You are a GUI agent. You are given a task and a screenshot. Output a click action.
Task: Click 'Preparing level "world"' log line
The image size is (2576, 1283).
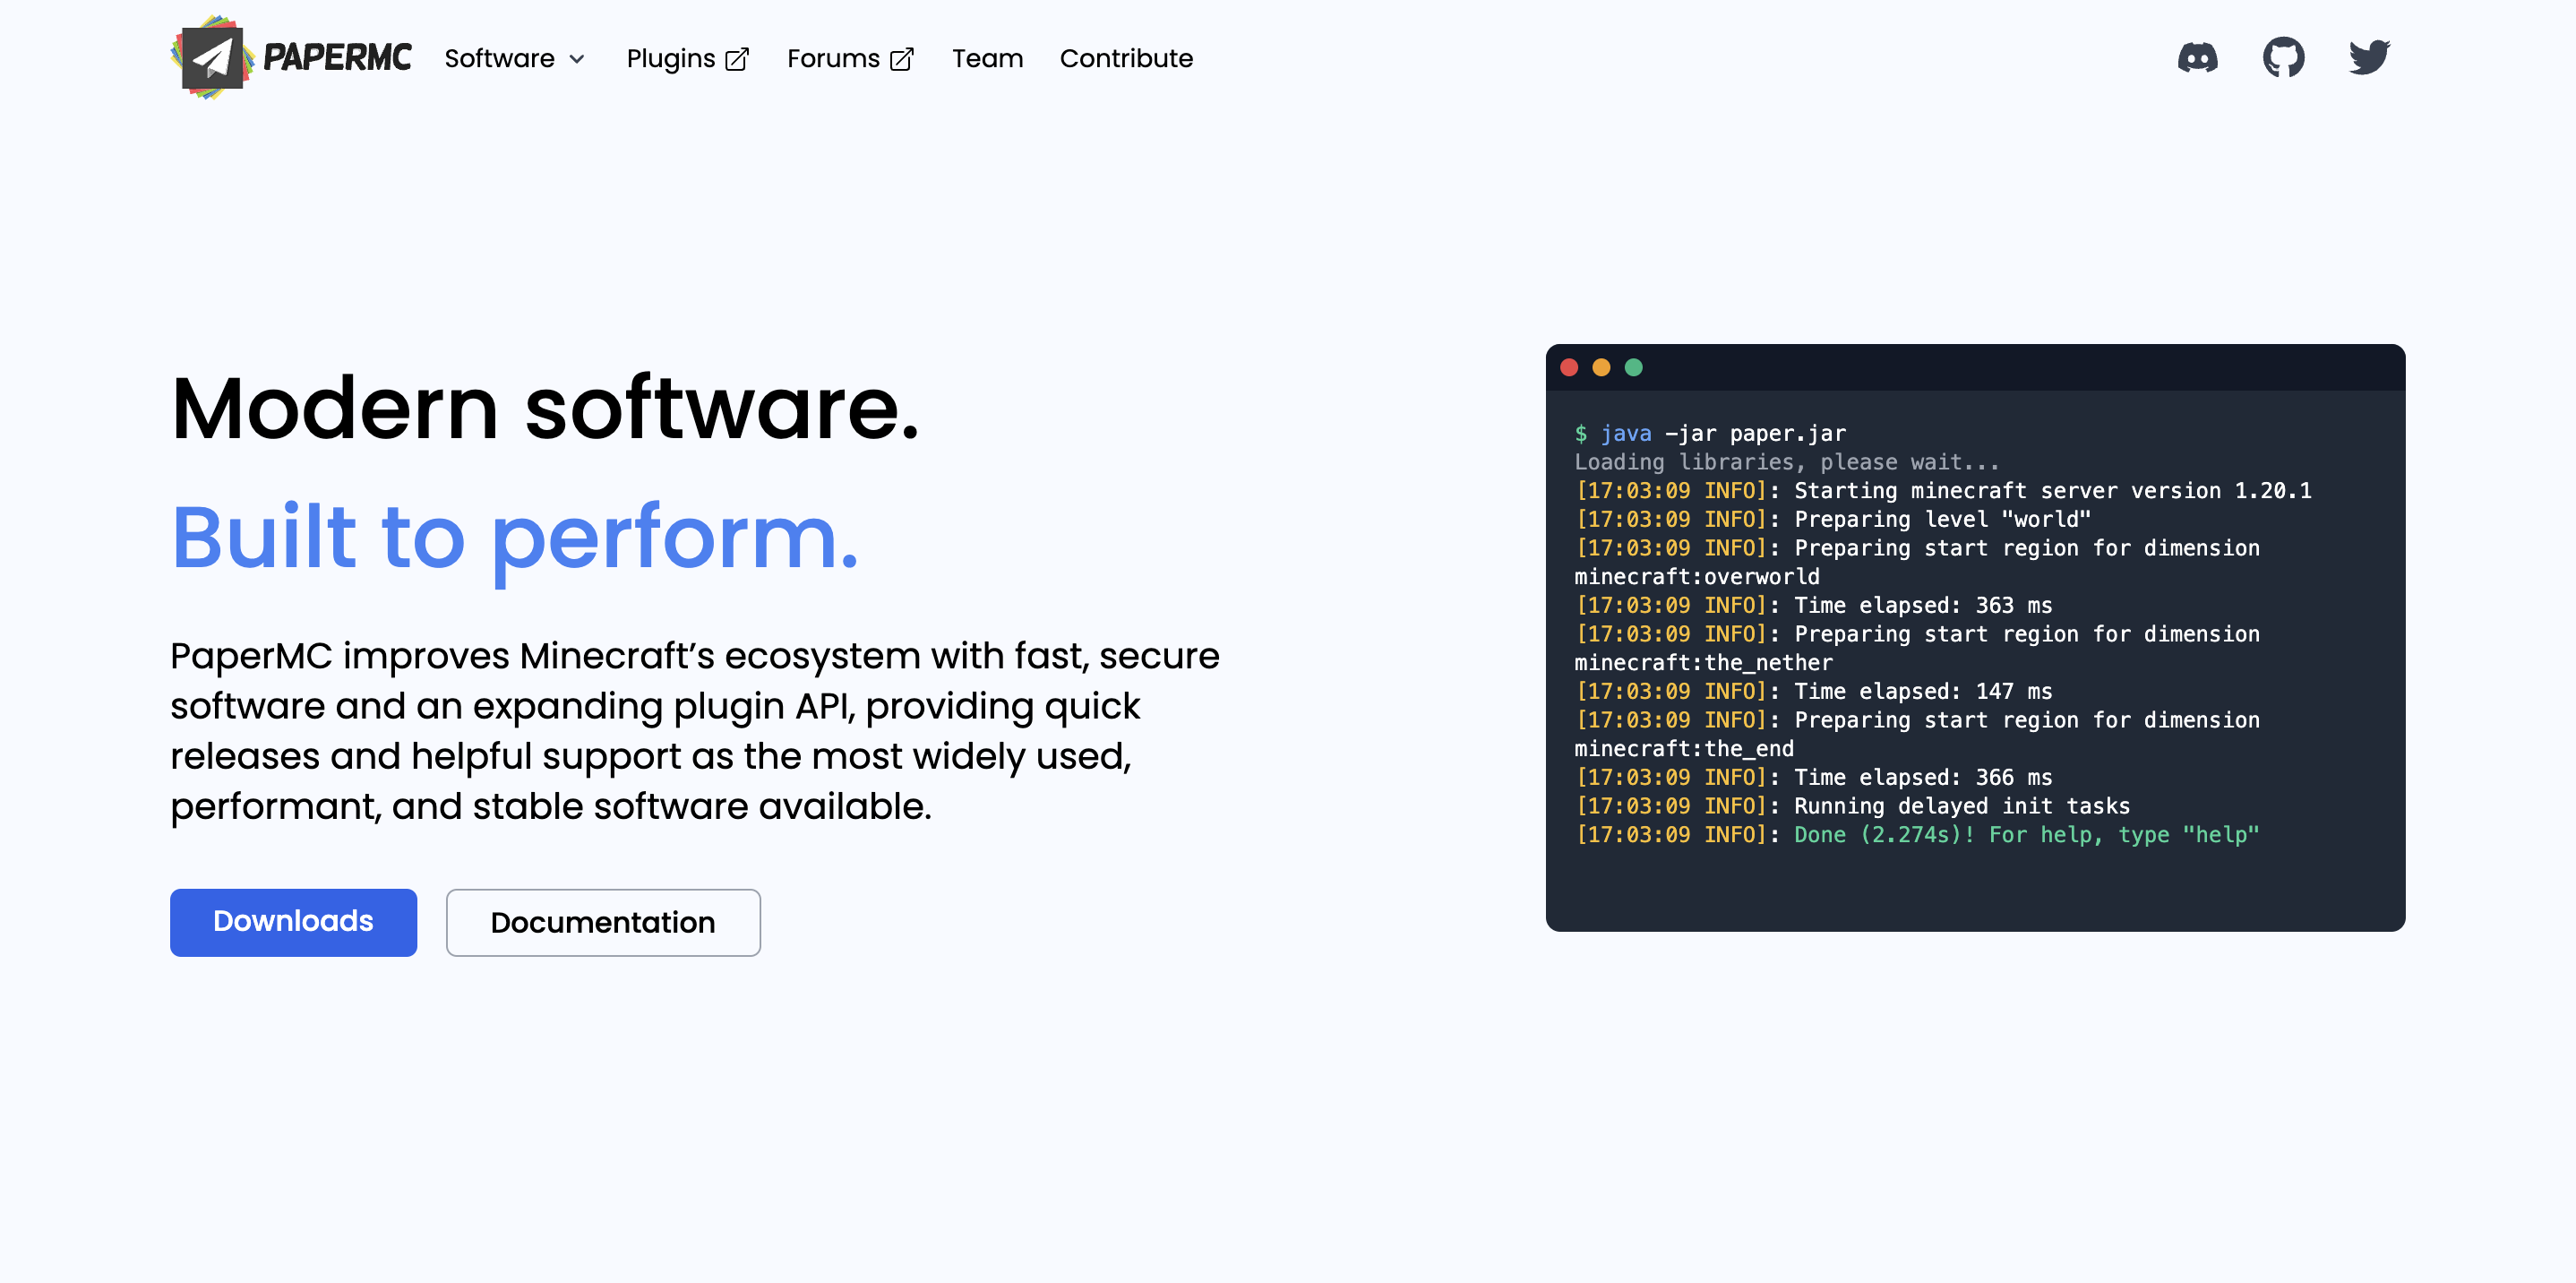pos(1833,519)
